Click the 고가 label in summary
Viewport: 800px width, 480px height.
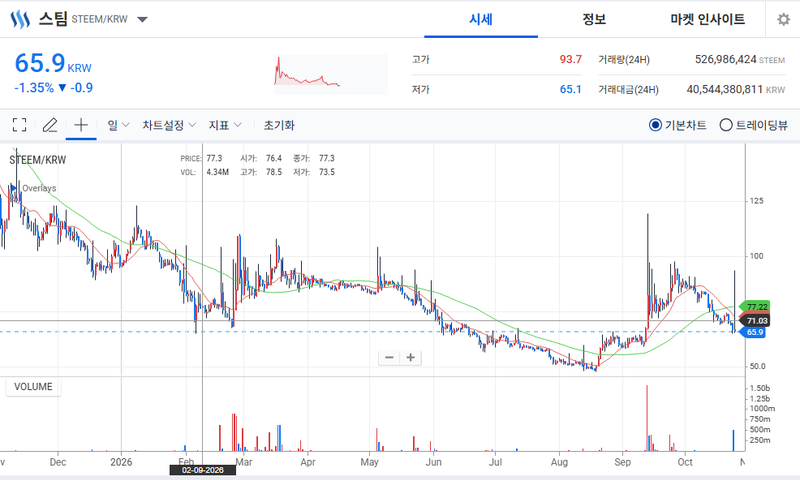(421, 59)
